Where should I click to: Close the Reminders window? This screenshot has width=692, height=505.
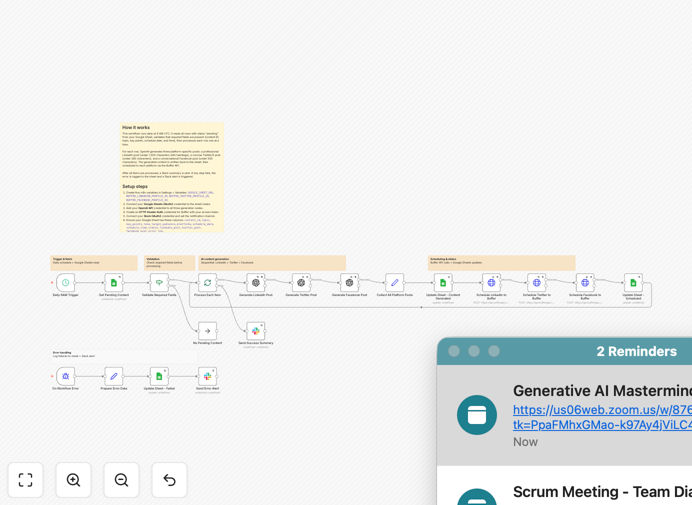click(x=454, y=351)
